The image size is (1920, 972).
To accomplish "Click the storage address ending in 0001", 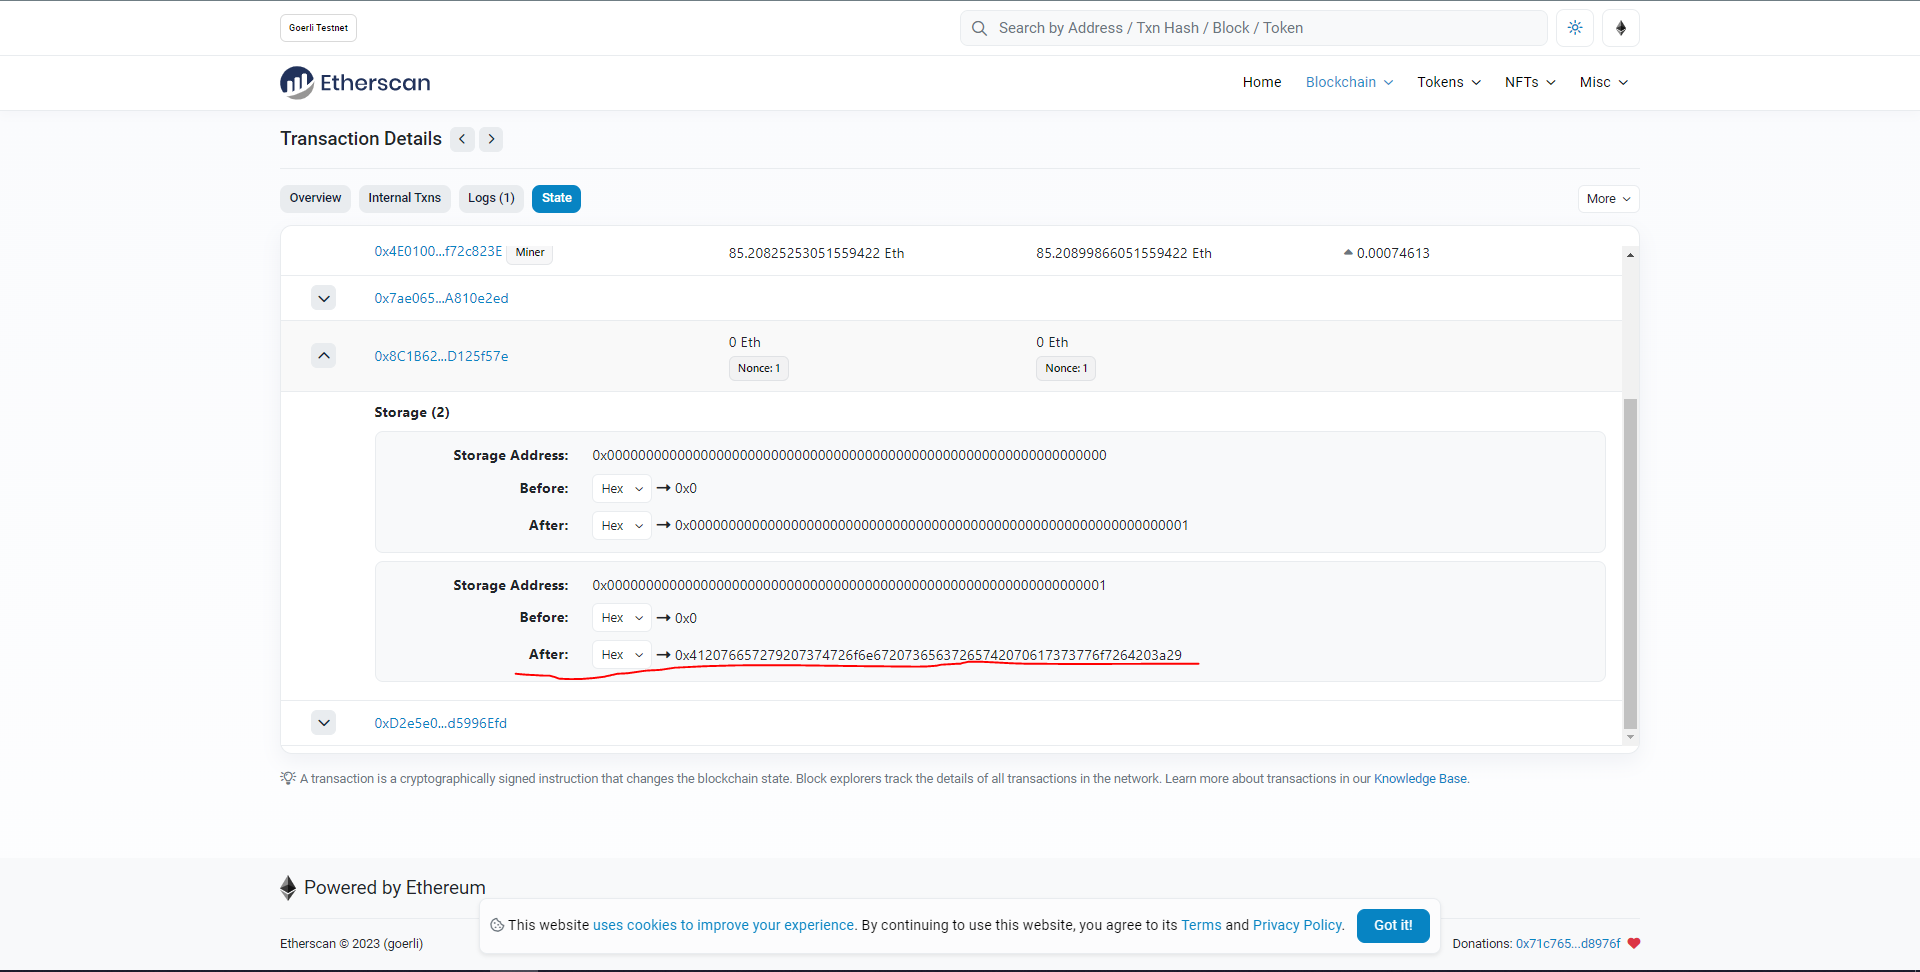I will [849, 585].
